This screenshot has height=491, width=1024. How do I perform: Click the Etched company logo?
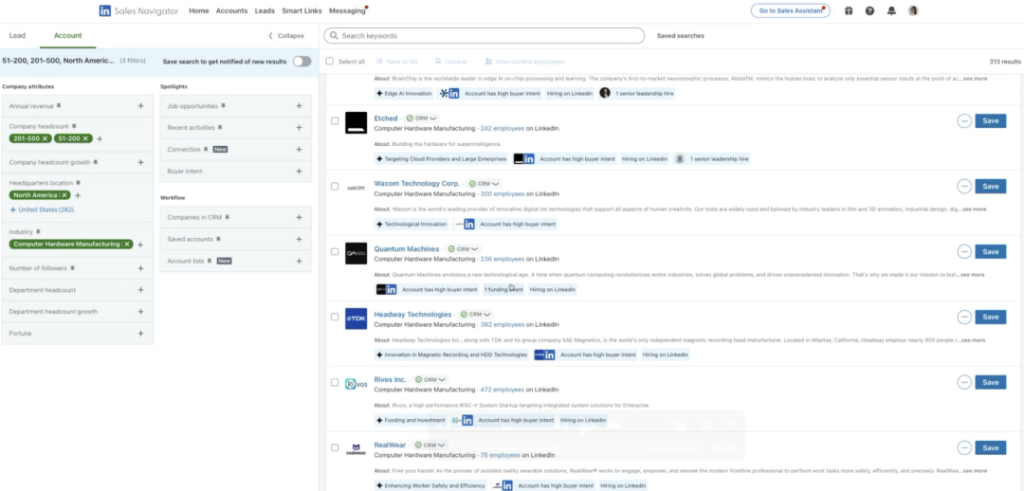point(356,123)
